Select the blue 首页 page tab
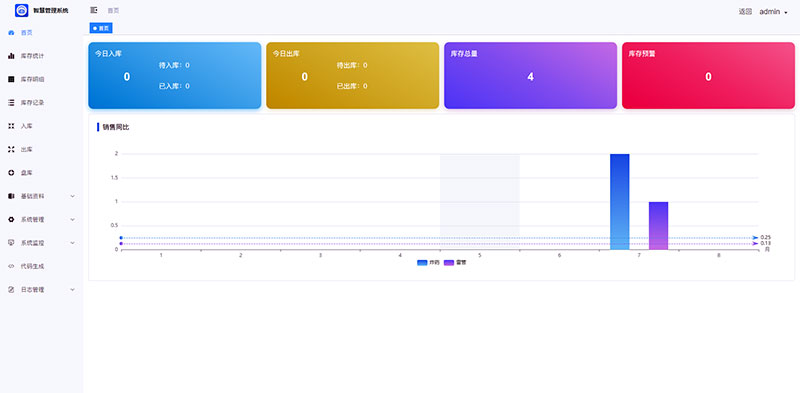The width and height of the screenshot is (800, 393). (101, 28)
